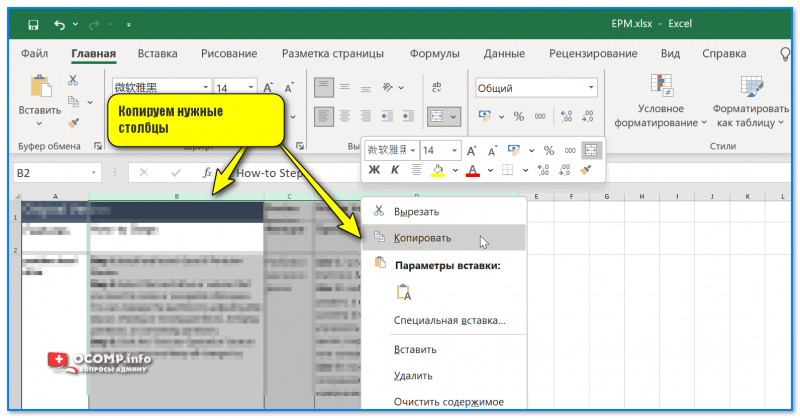This screenshot has height=418, width=800.
Task: Open the ribbon font name combo box
Action: click(x=161, y=87)
